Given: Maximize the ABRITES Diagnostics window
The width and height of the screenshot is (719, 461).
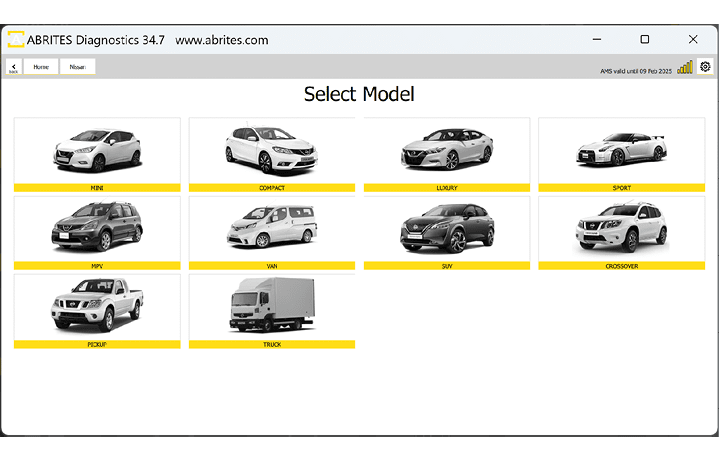Looking at the screenshot, I should coord(645,40).
